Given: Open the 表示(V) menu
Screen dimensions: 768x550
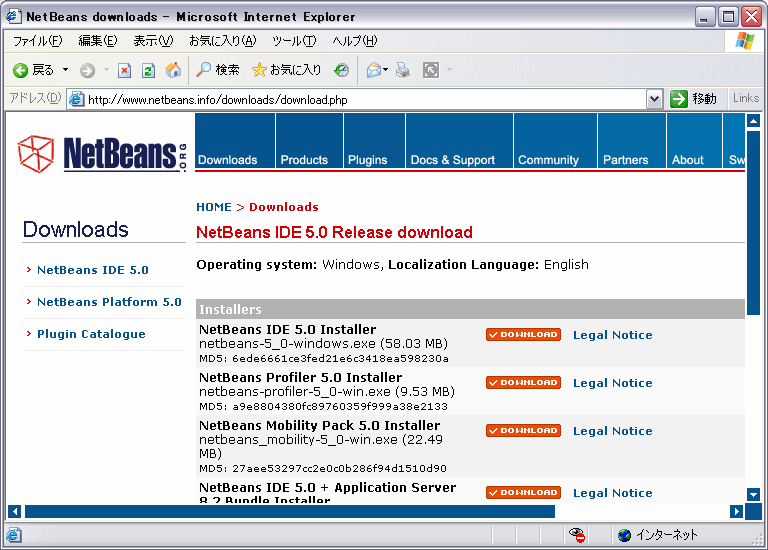Looking at the screenshot, I should point(153,41).
